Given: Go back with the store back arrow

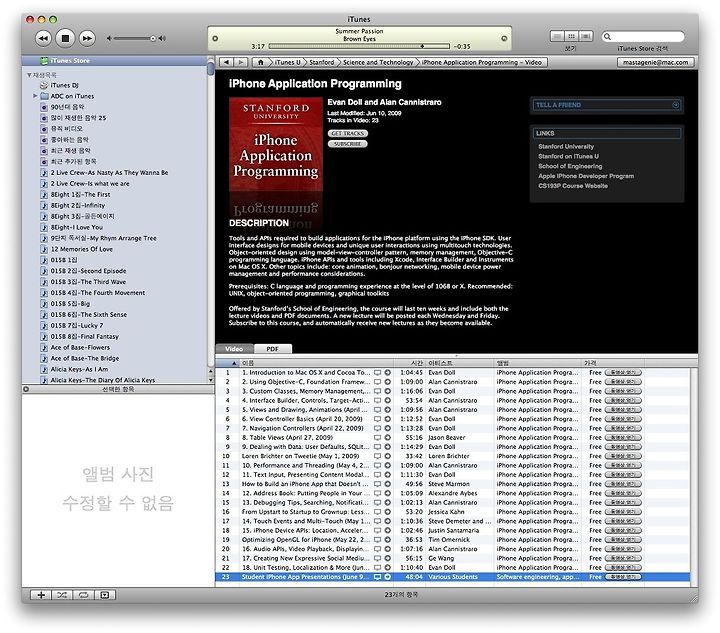Looking at the screenshot, I should tap(226, 62).
